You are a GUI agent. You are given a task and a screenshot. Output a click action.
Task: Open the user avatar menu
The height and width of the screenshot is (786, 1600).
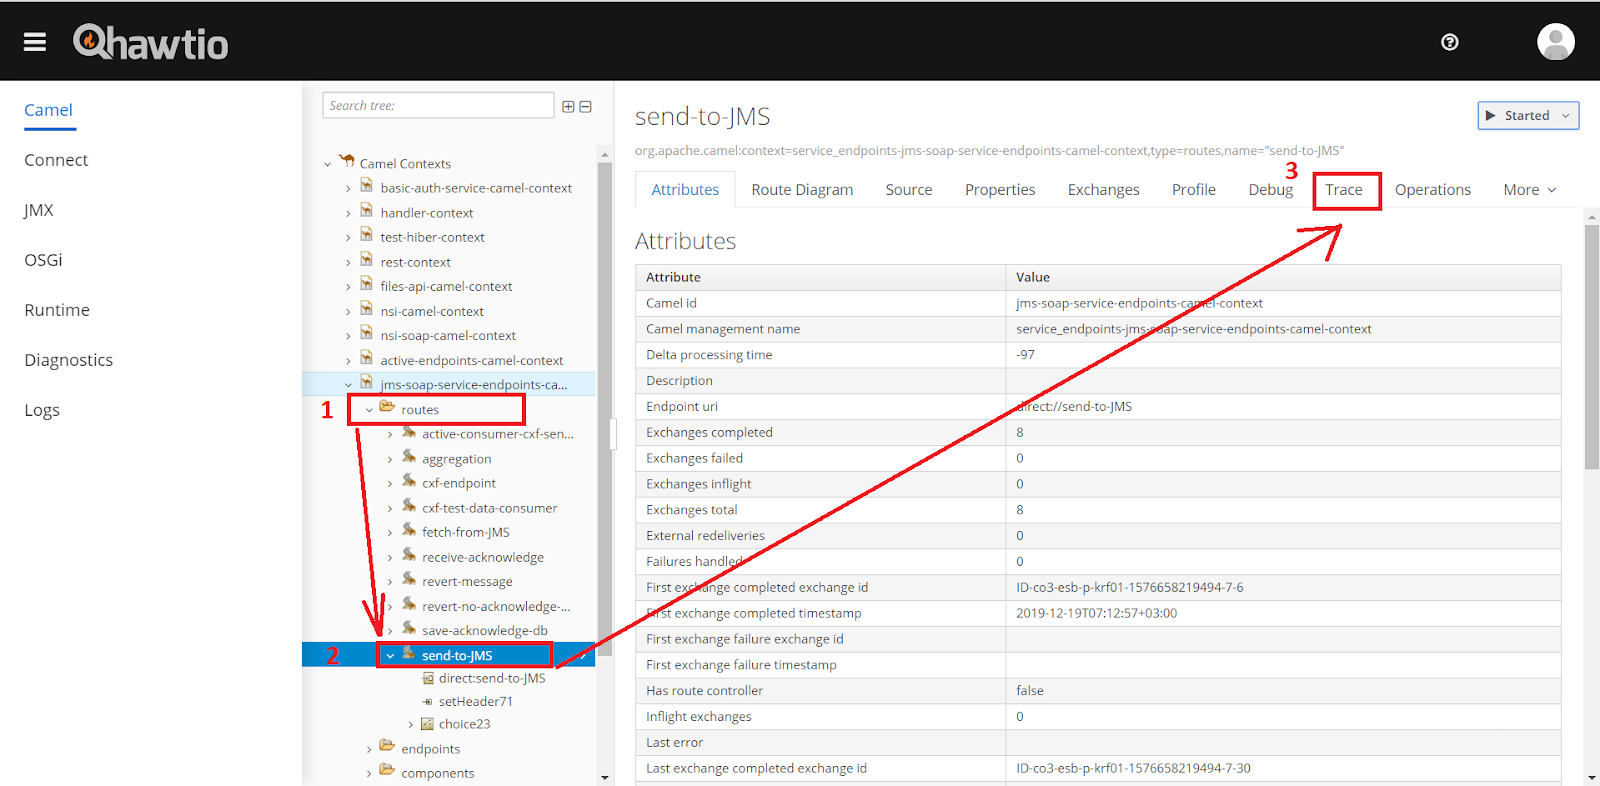point(1556,42)
